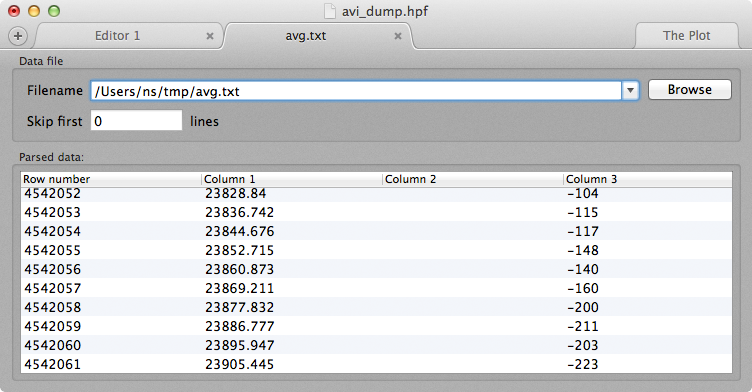Click the -117 cell in Column 3

pos(583,231)
